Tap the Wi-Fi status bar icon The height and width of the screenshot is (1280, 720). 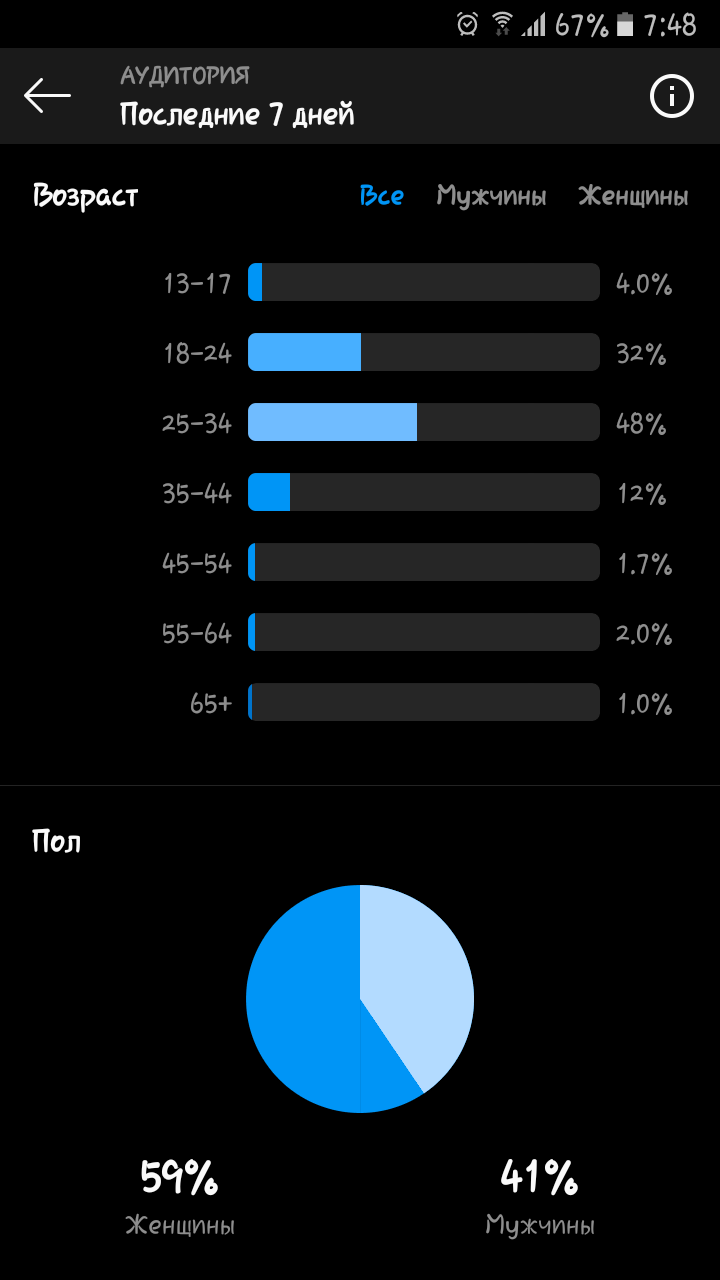502,24
